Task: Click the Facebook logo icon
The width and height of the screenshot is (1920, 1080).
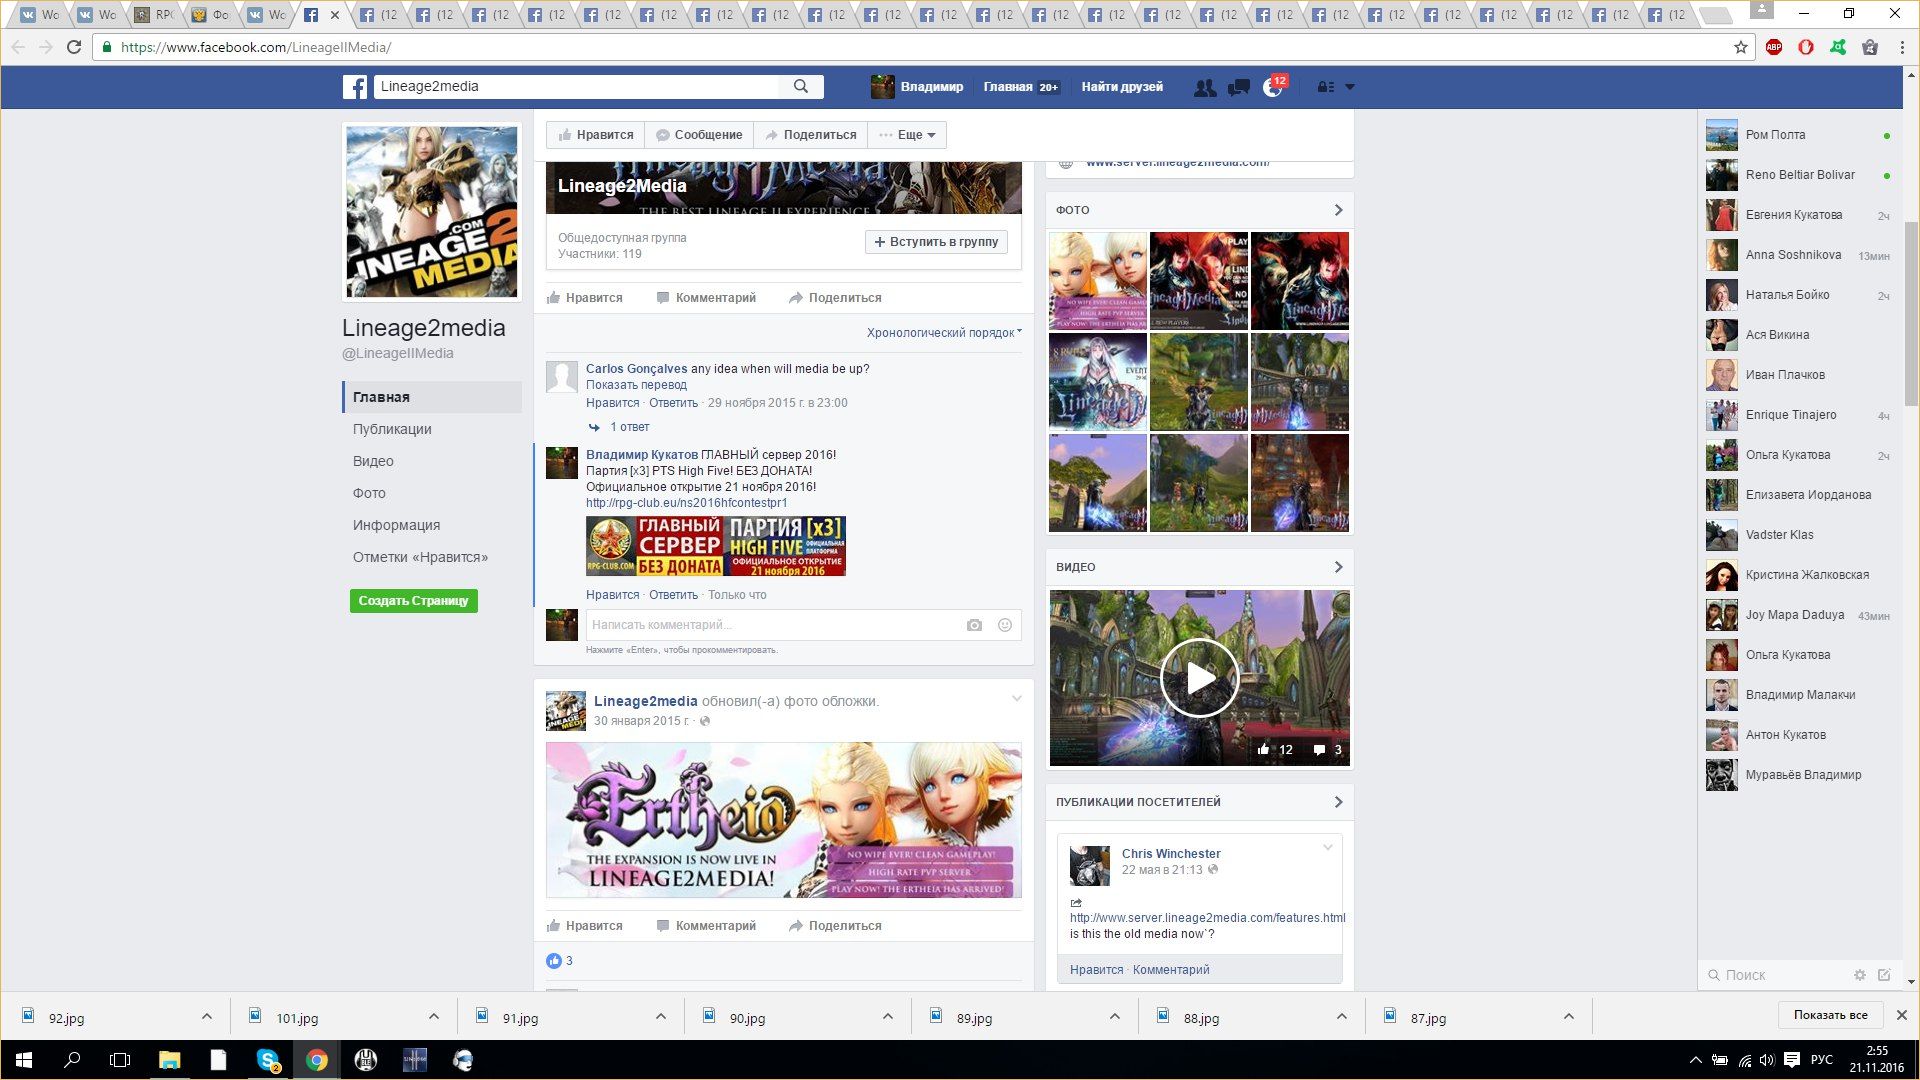Action: coord(355,87)
